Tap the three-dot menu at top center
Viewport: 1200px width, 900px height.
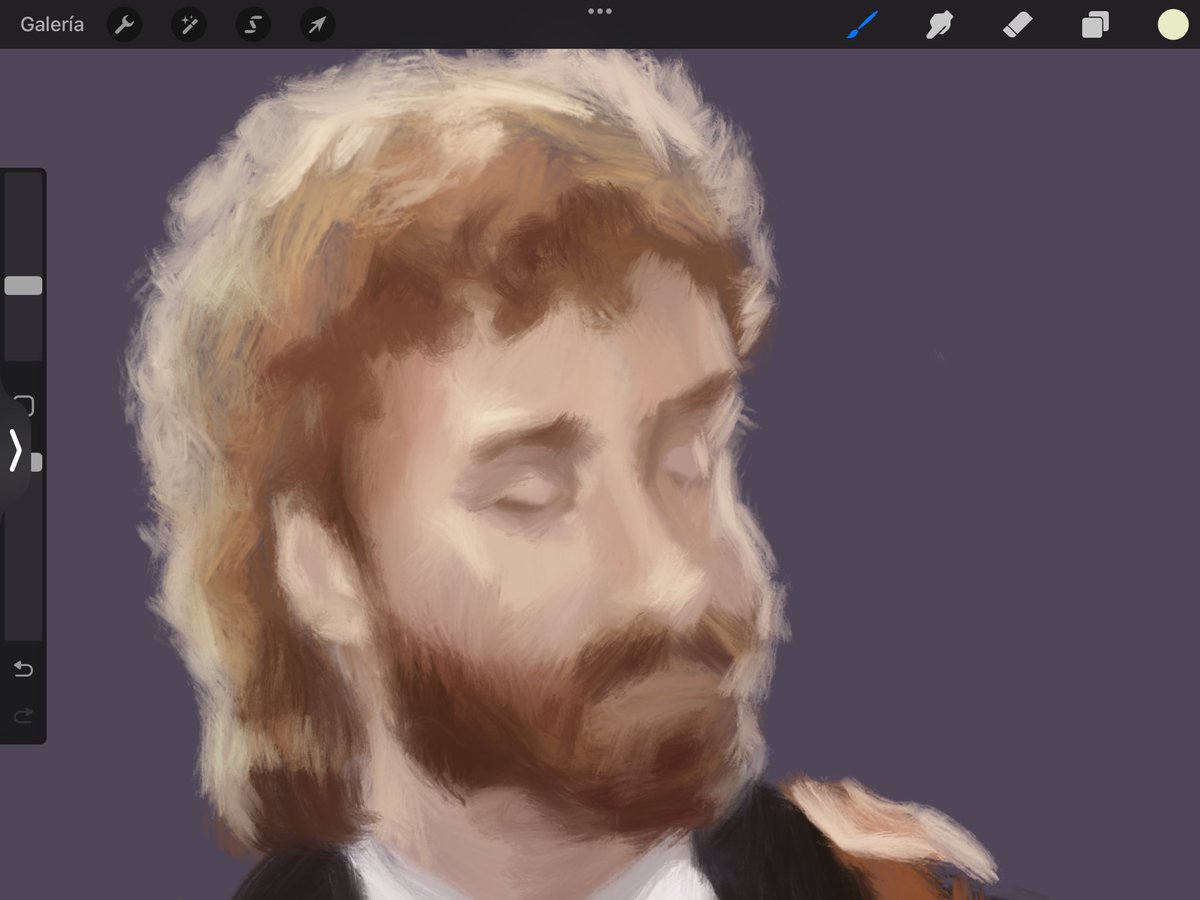(x=600, y=11)
